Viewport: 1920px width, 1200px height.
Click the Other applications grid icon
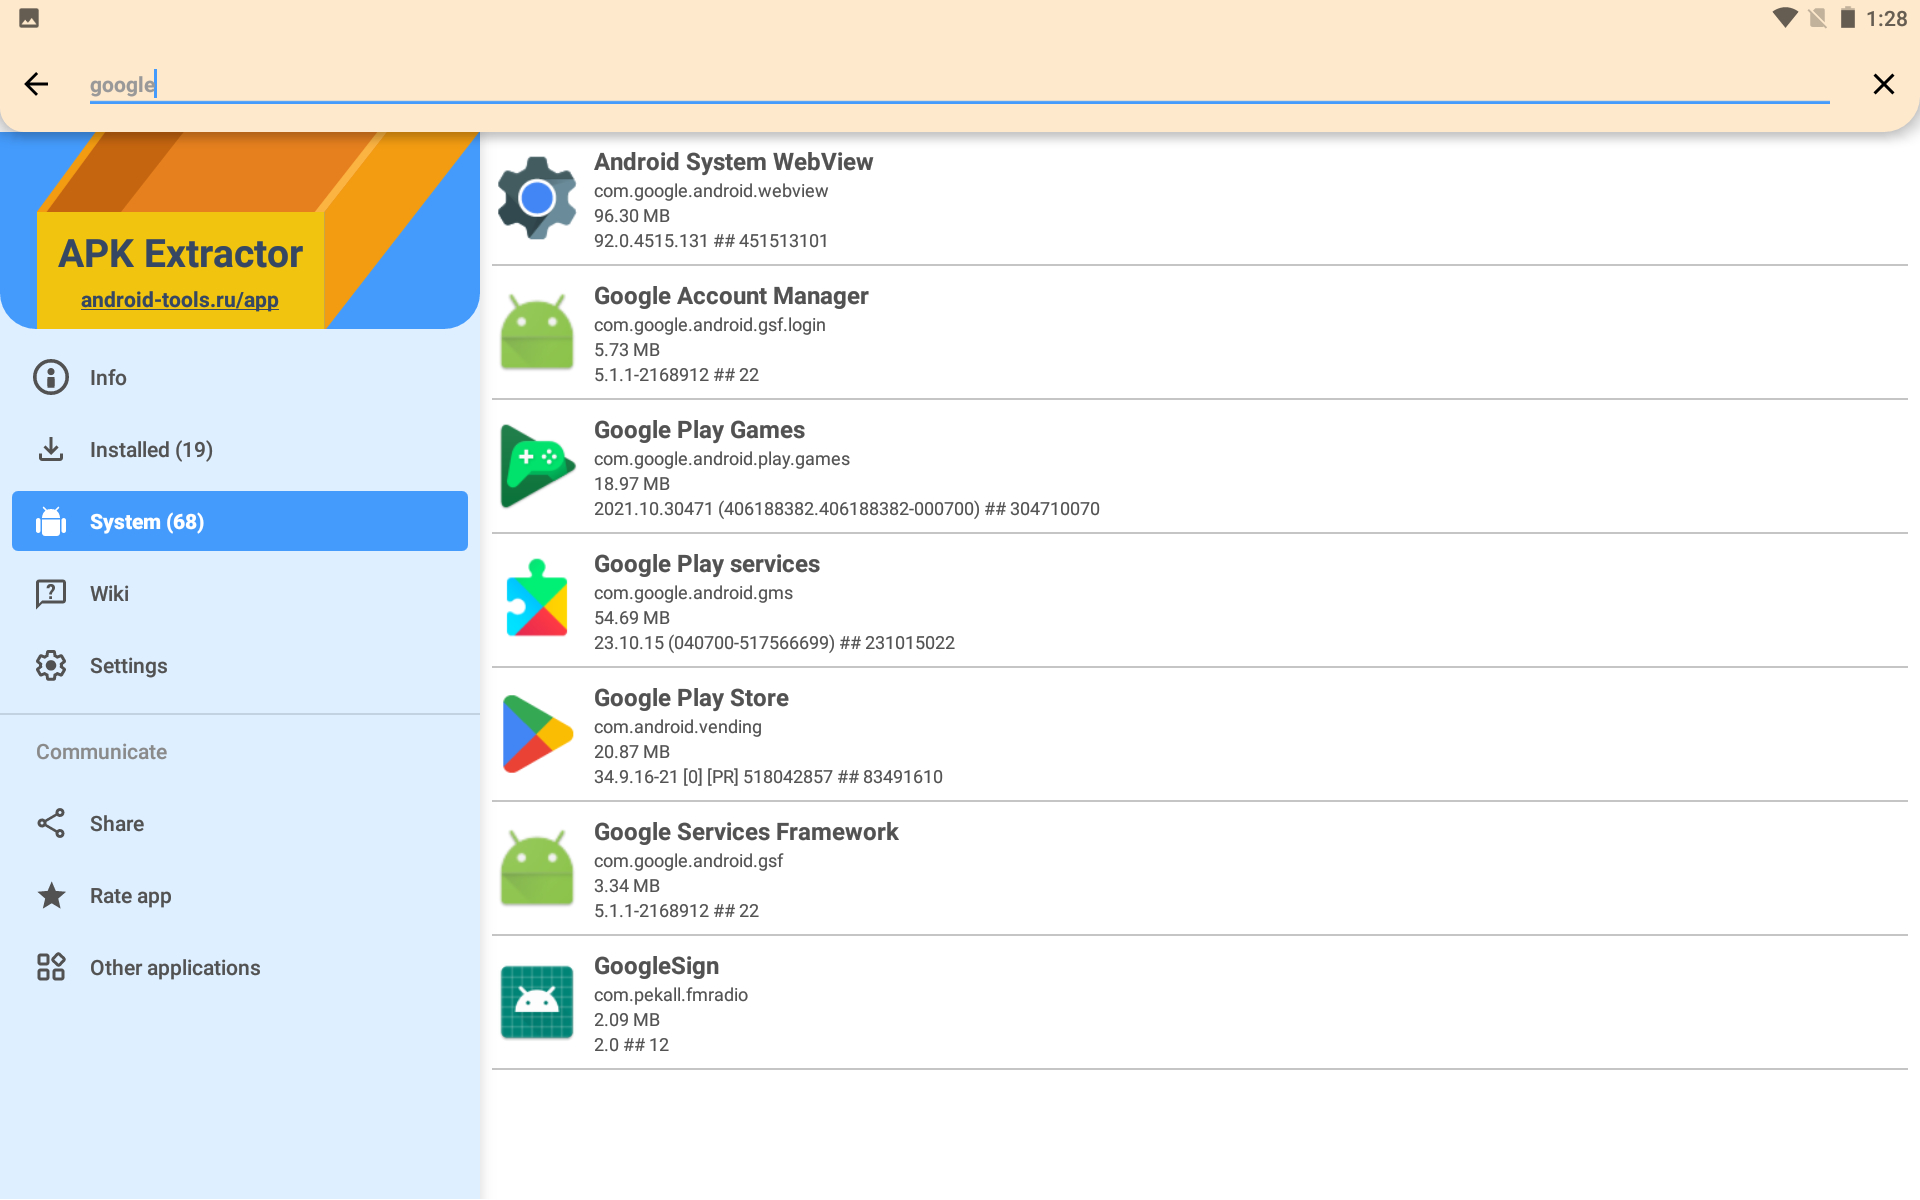click(51, 967)
